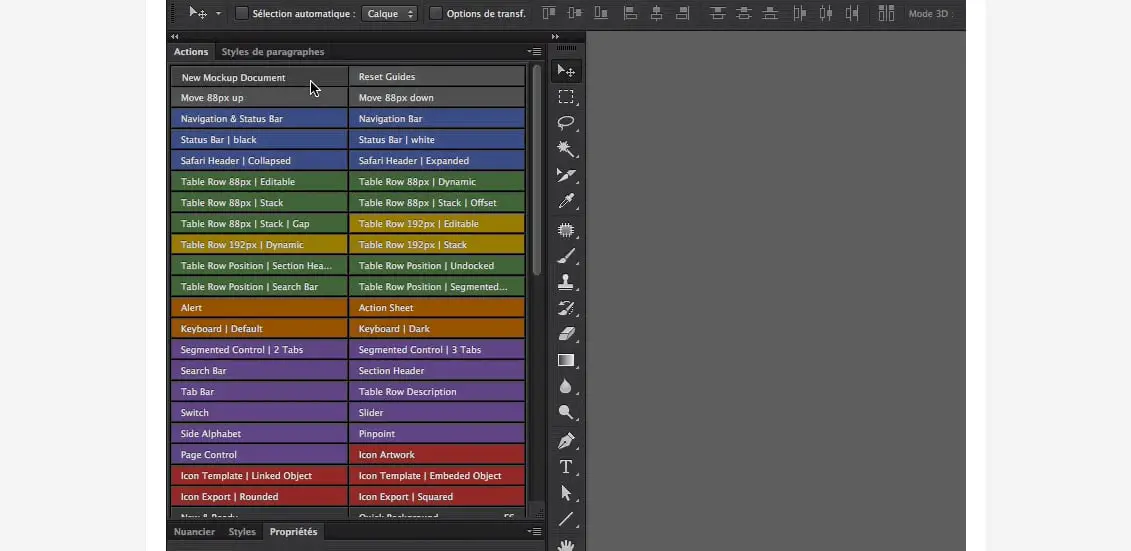The image size is (1131, 551).
Task: Select the Path Selection tool
Action: tap(566, 493)
